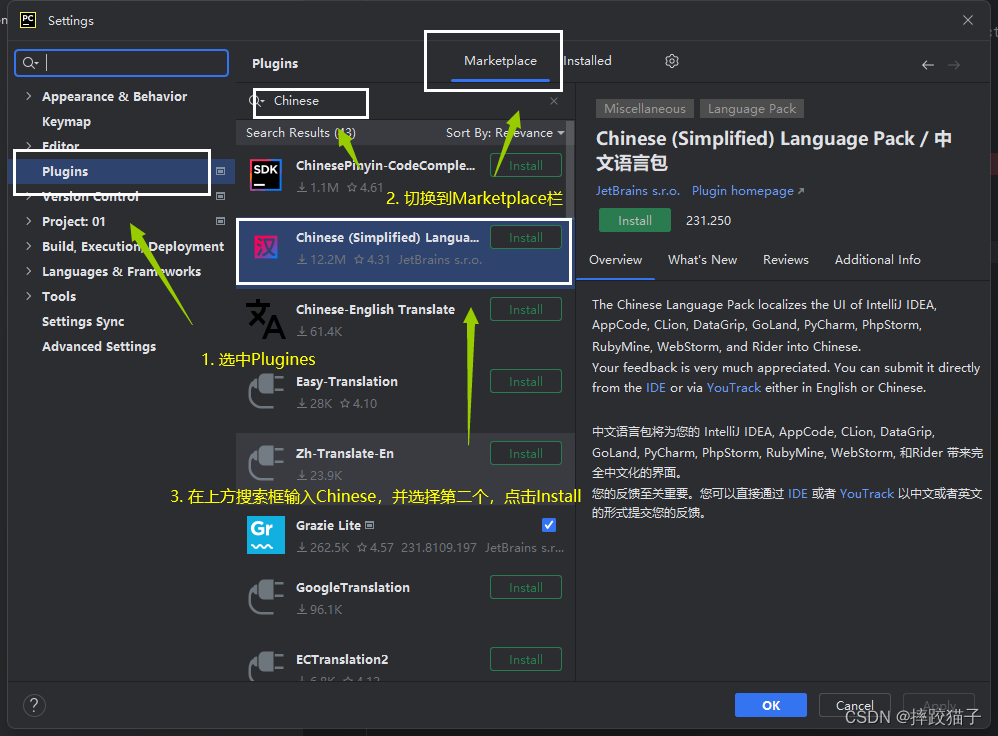Install ChinesePinyin-CodeCompletion plugin
The image size is (998, 736).
526,166
